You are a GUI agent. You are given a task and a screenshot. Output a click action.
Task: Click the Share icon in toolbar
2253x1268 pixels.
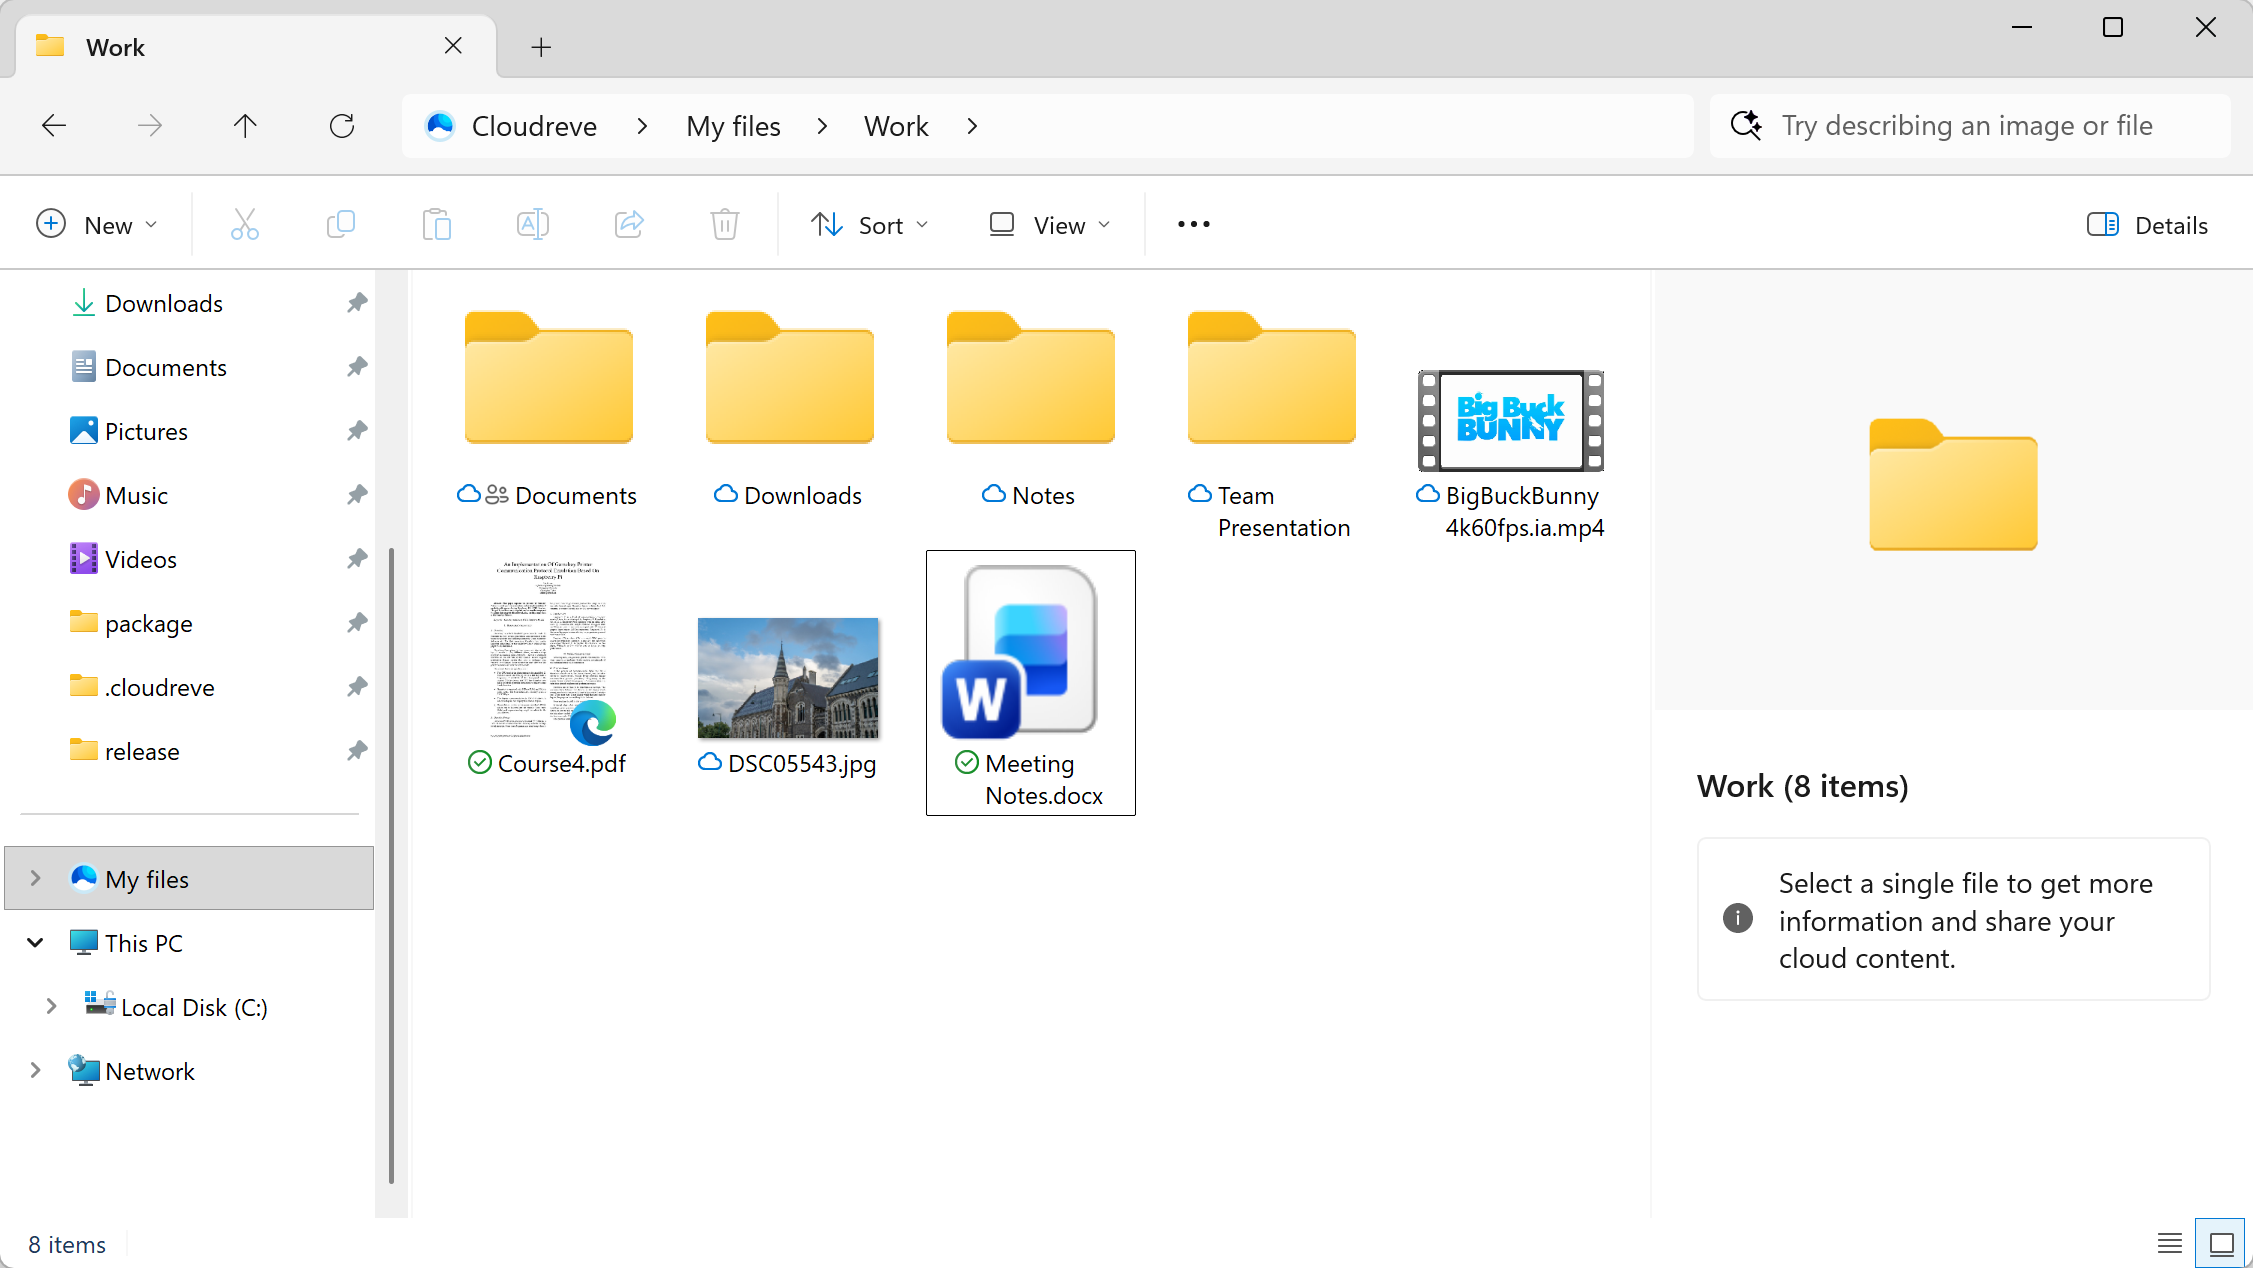(628, 224)
